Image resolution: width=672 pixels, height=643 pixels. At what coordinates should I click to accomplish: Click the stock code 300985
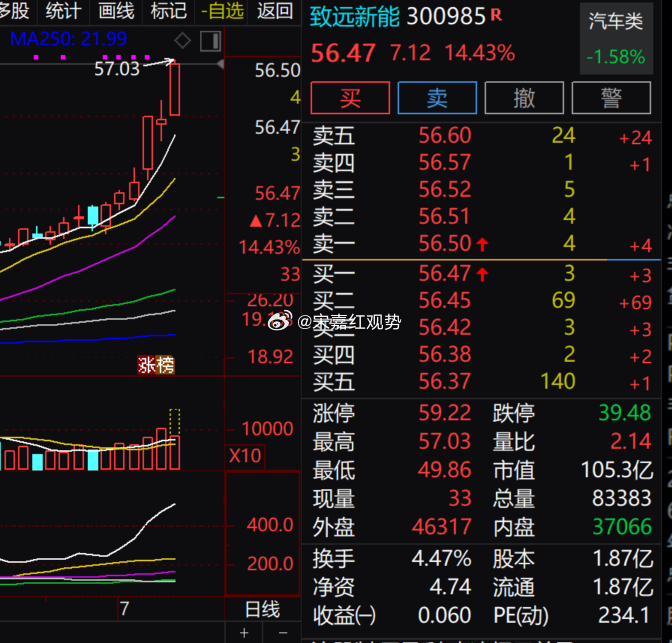(x=446, y=16)
